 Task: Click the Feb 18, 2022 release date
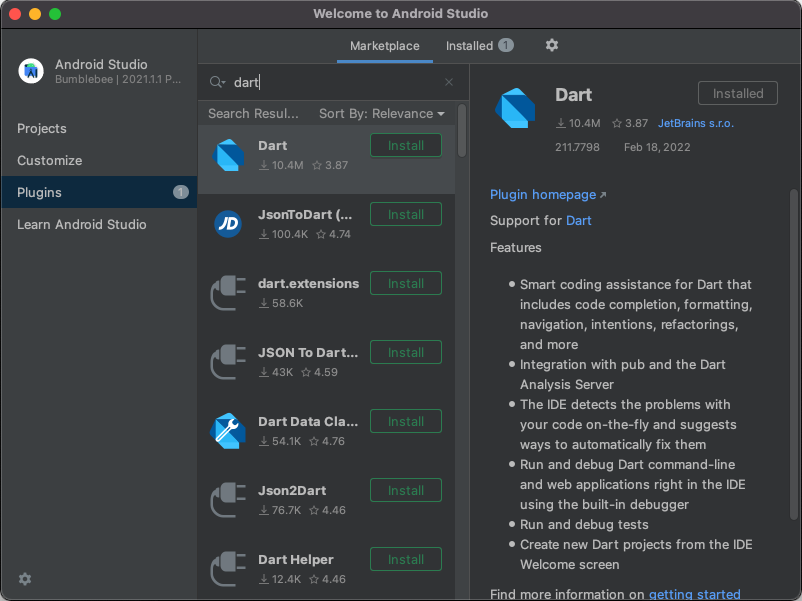click(x=657, y=147)
